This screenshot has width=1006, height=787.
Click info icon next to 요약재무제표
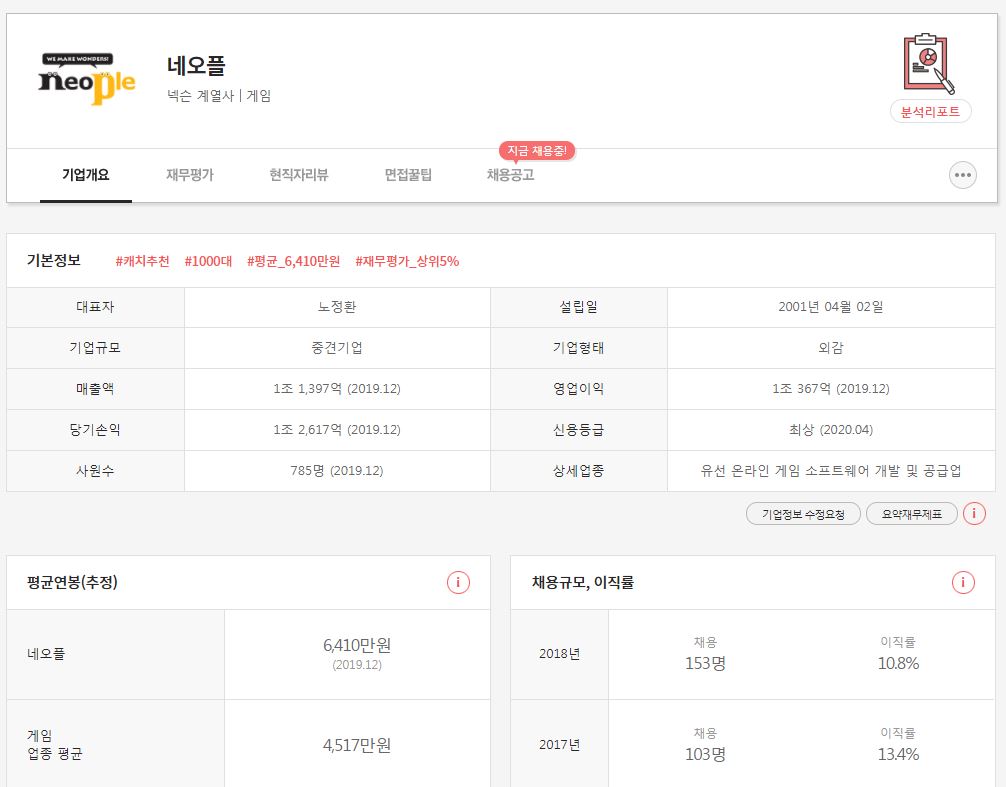[974, 514]
